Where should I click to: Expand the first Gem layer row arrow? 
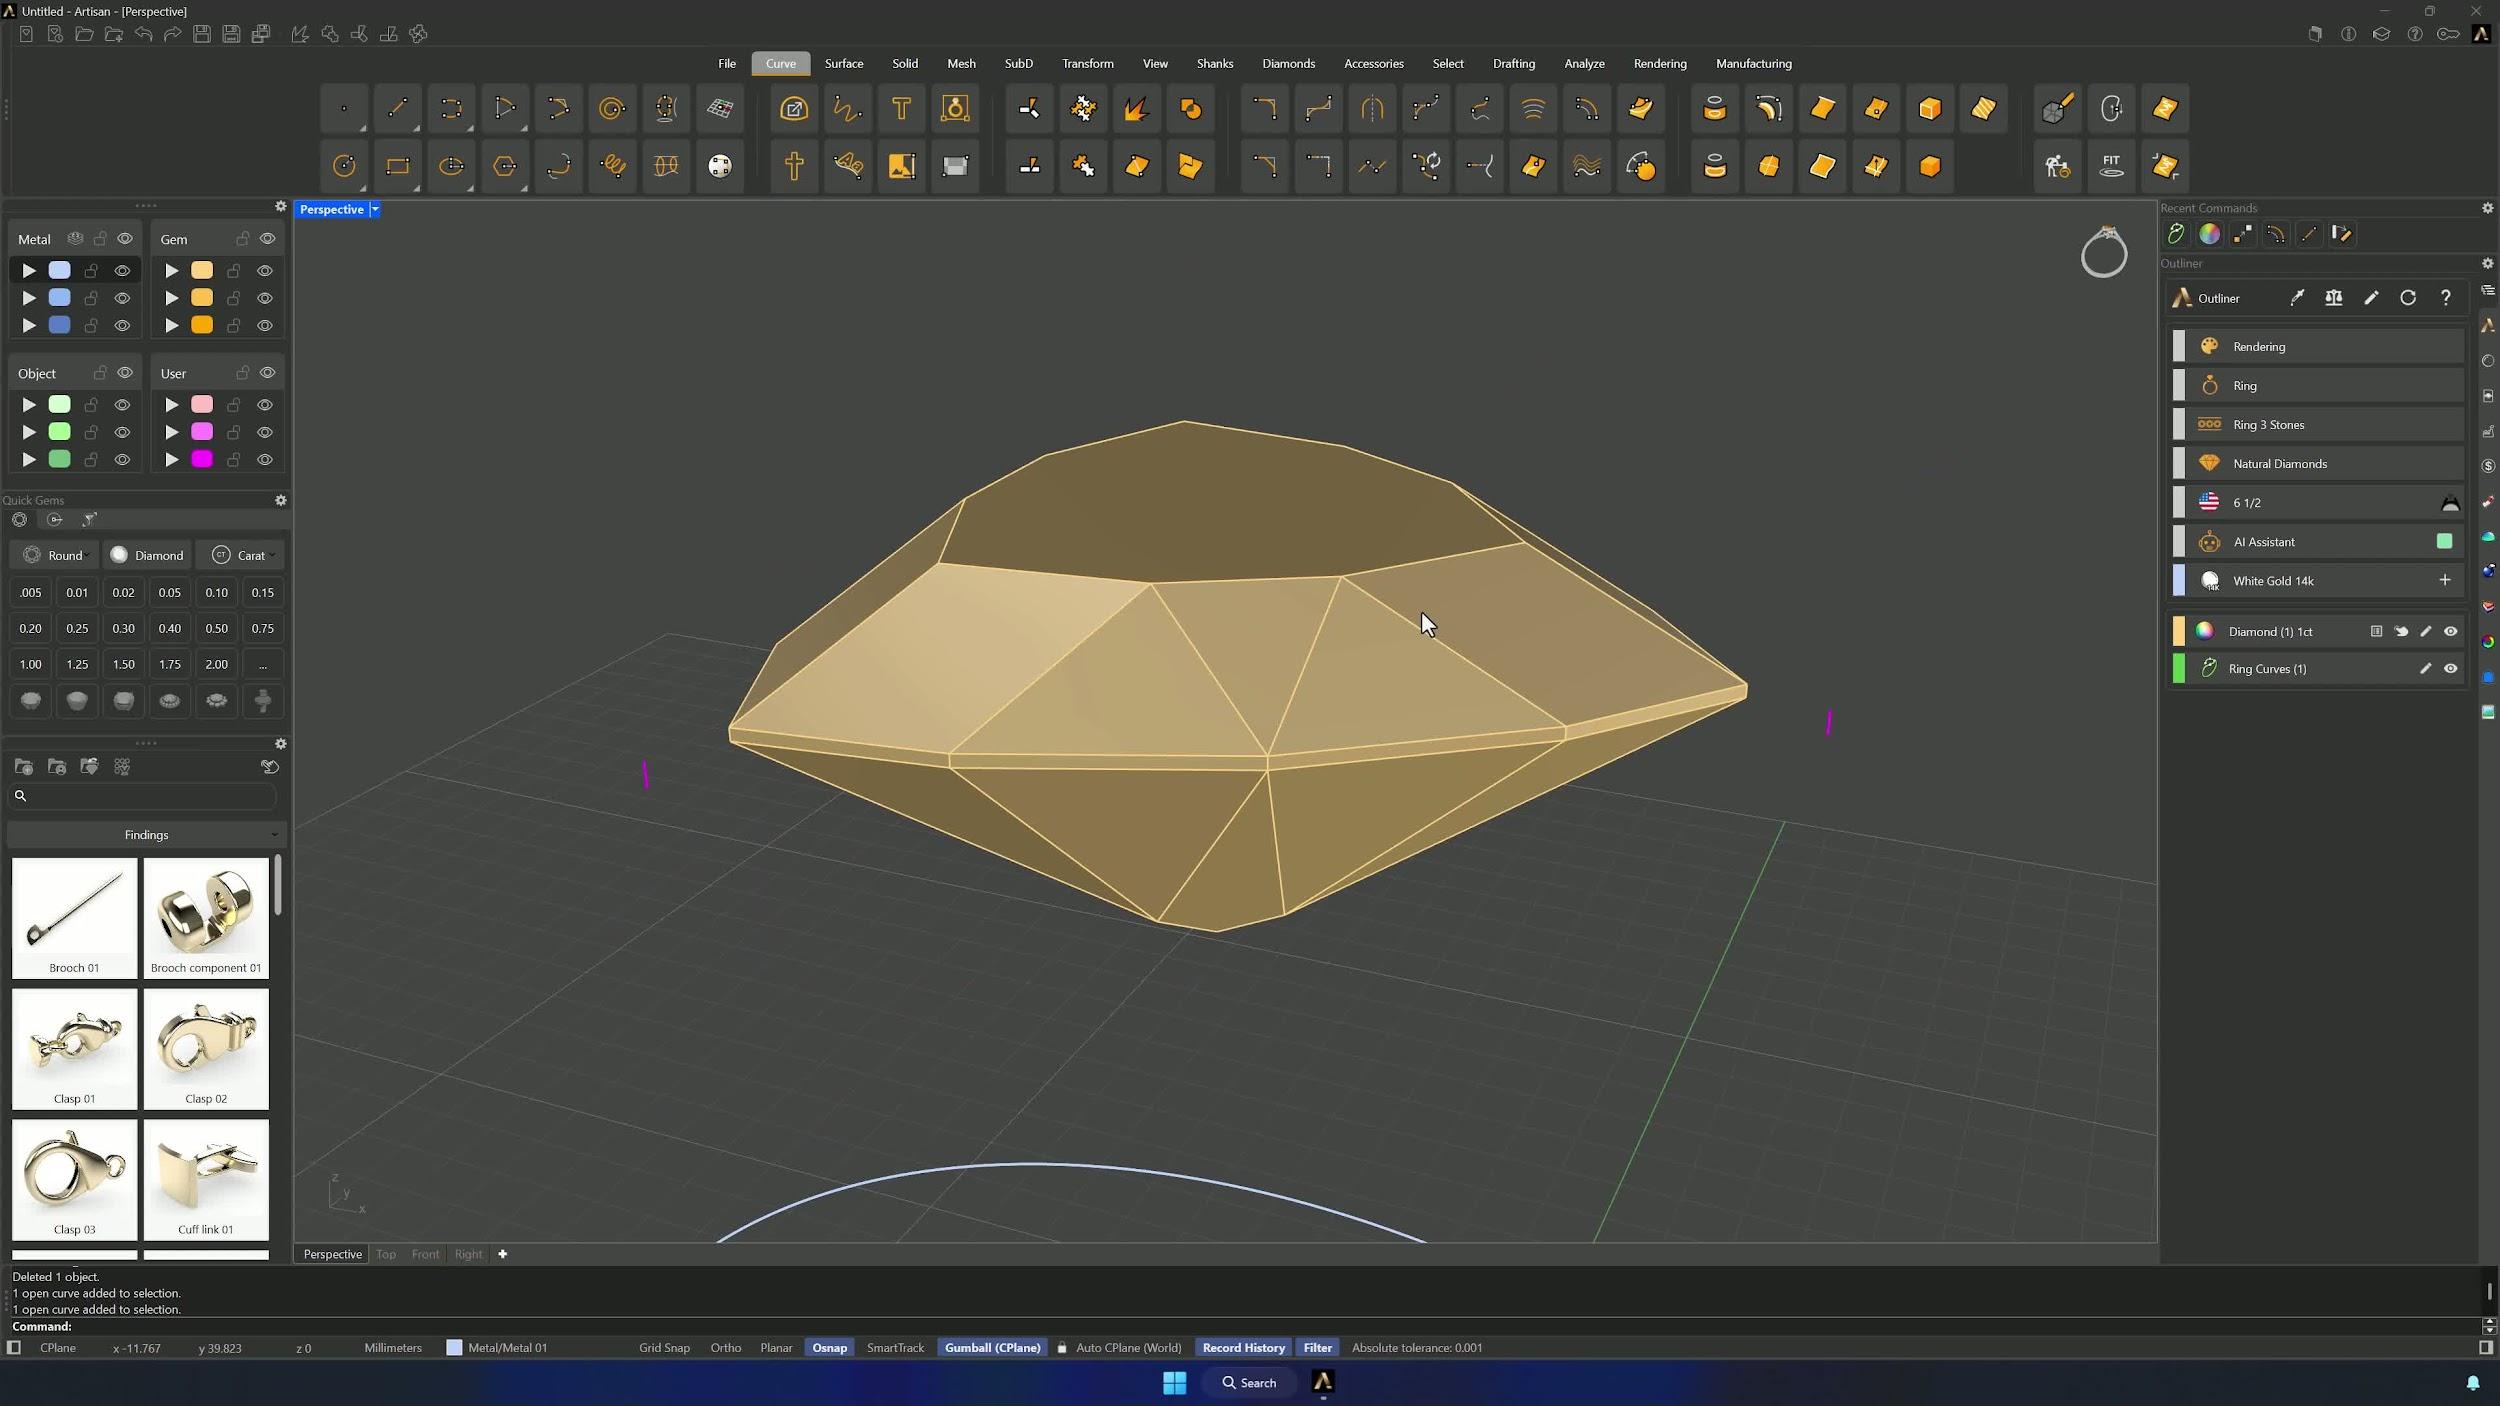point(172,271)
